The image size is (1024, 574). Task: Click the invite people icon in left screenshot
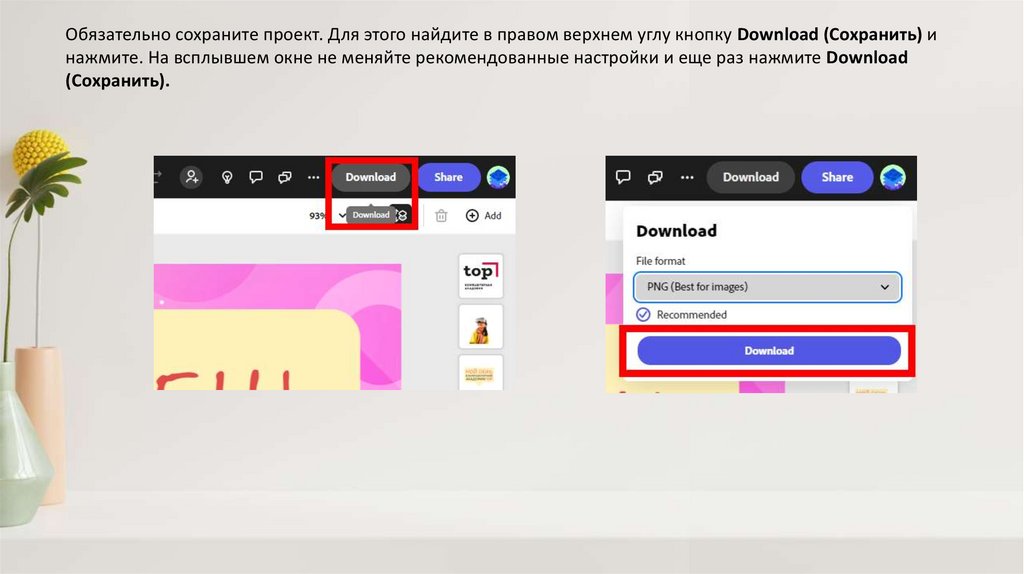pyautogui.click(x=191, y=177)
